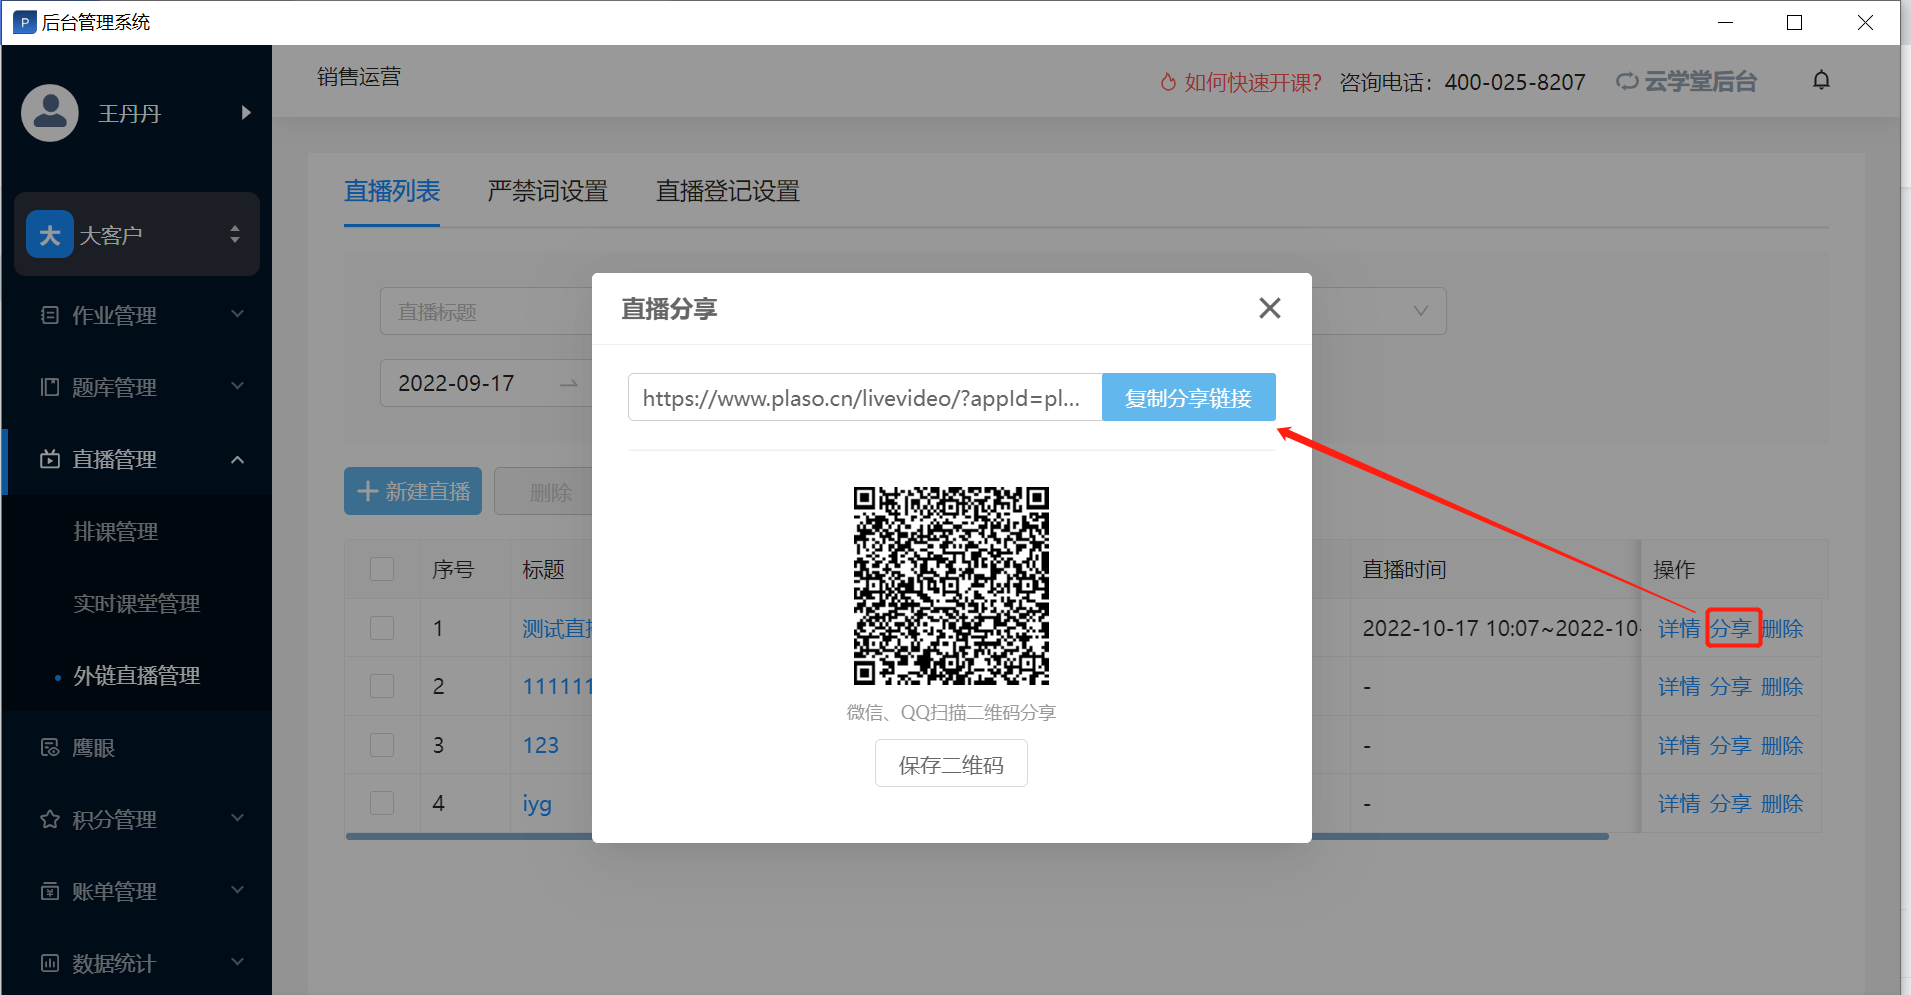
Task: Click 详情 for row 2
Action: click(1679, 686)
